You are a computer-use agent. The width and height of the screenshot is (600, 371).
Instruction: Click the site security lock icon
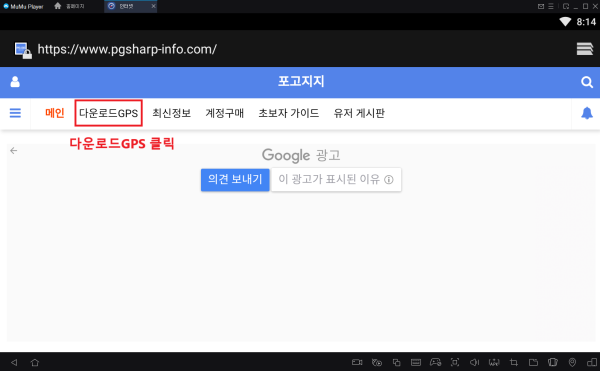pyautogui.click(x=23, y=50)
